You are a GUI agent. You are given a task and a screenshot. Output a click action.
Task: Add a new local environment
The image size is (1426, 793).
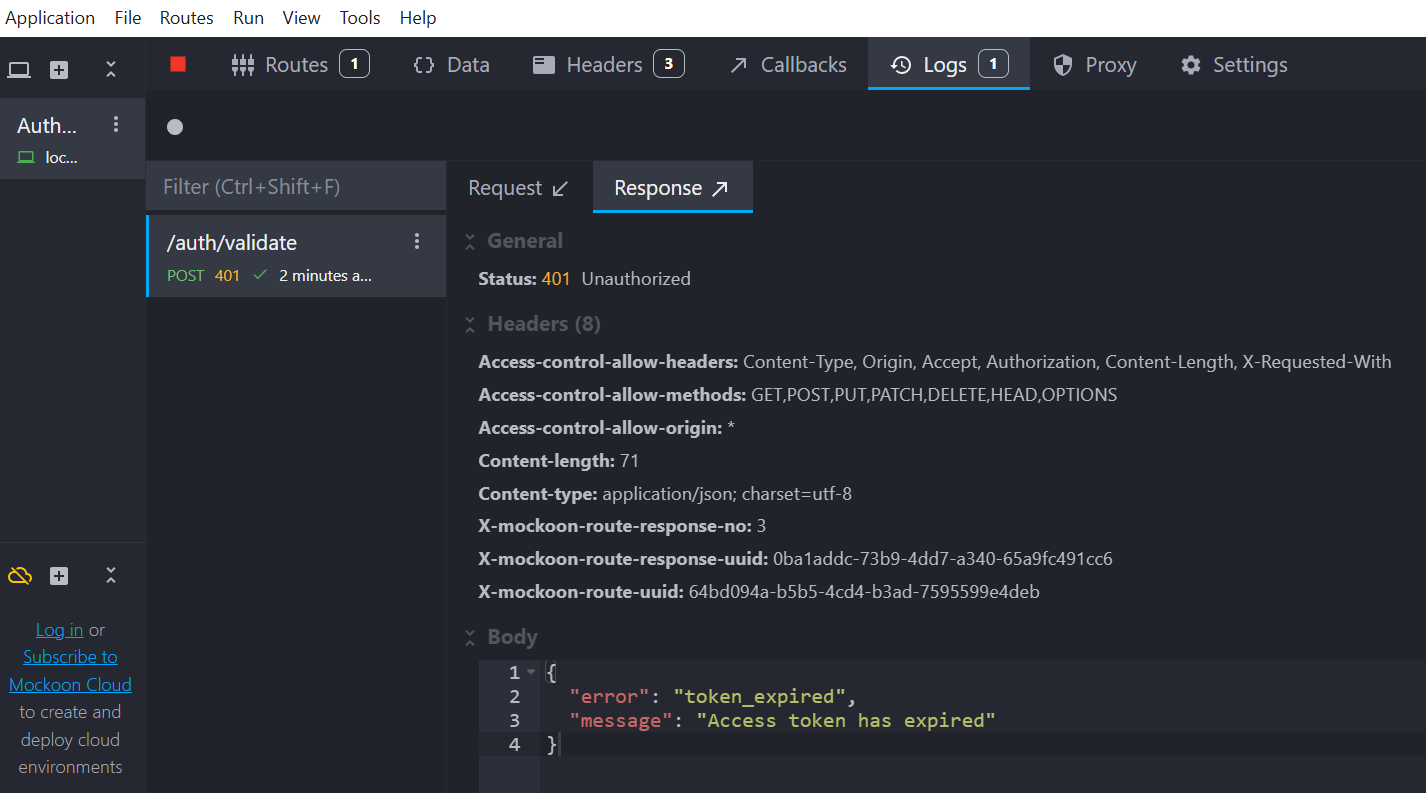[59, 70]
